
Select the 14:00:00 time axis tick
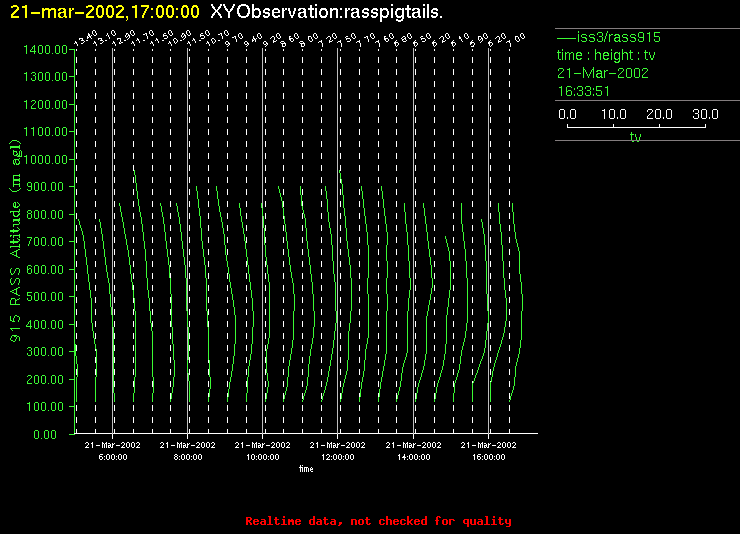click(413, 455)
